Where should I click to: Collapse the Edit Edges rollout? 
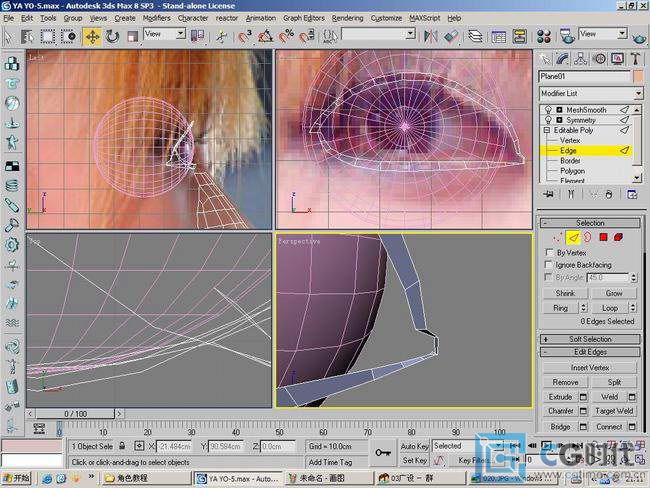click(x=590, y=352)
